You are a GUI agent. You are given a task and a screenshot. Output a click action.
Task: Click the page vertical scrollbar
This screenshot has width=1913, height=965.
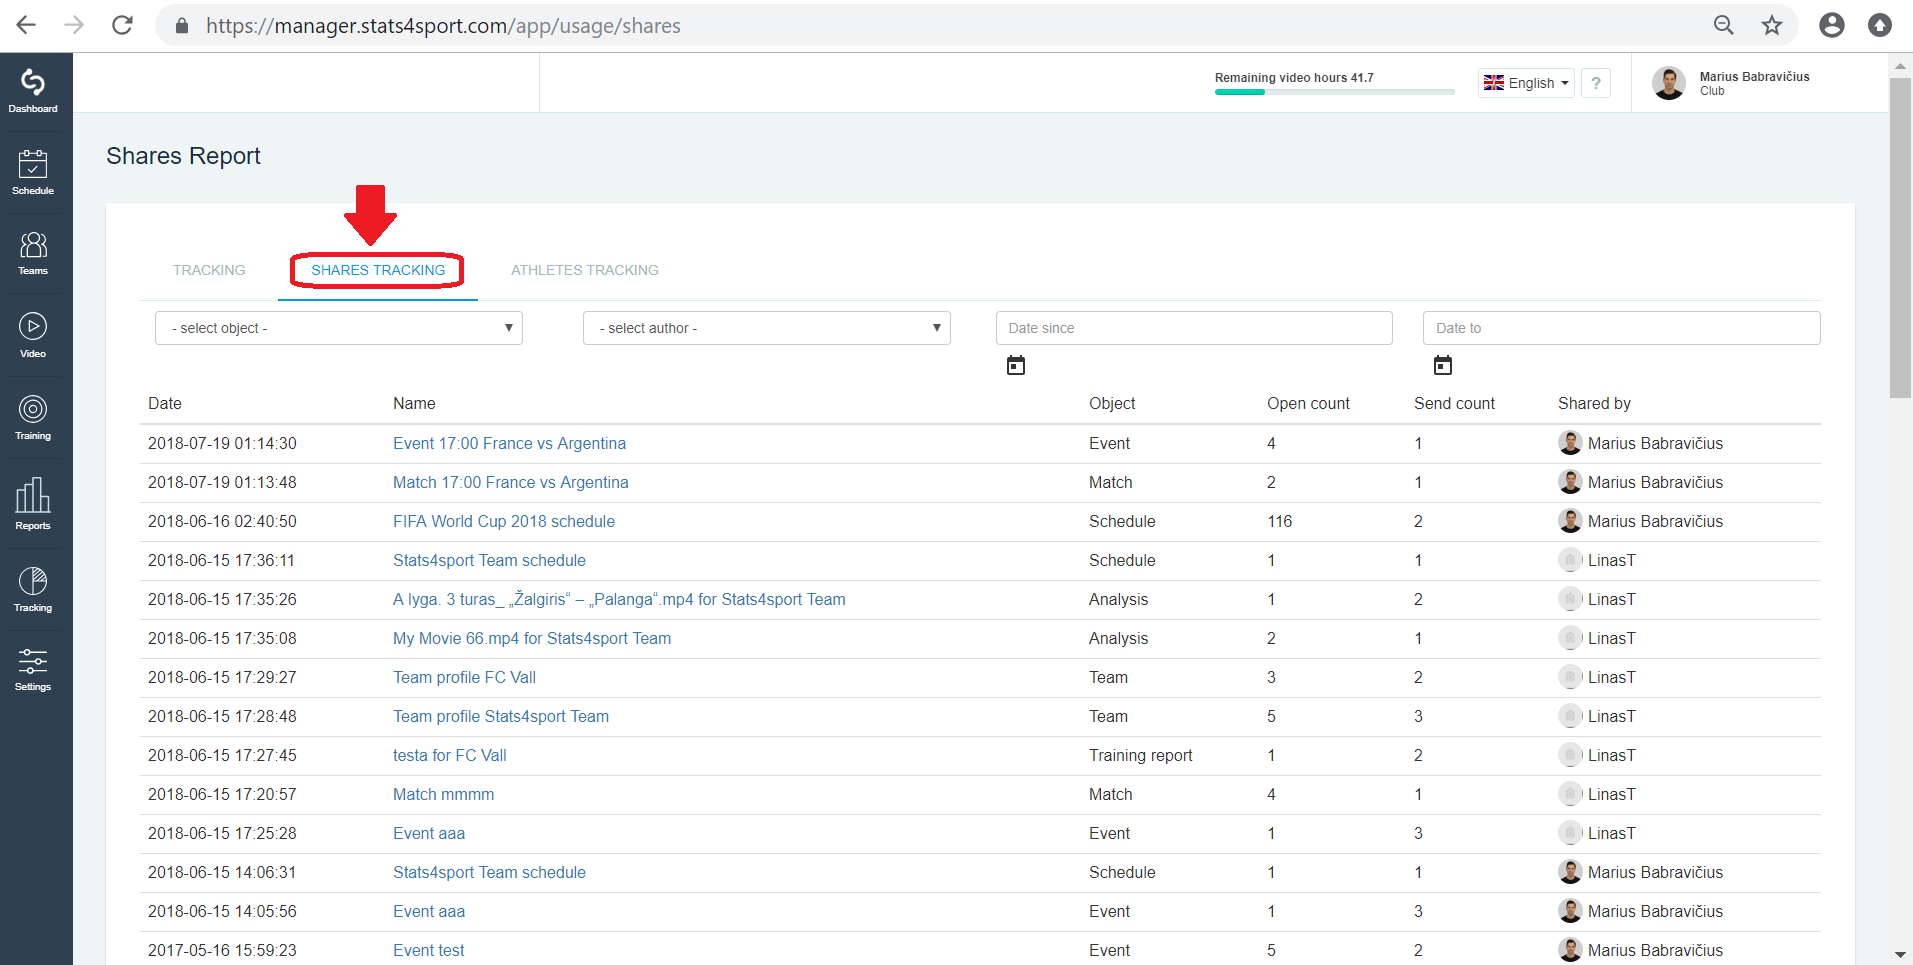click(x=1900, y=238)
